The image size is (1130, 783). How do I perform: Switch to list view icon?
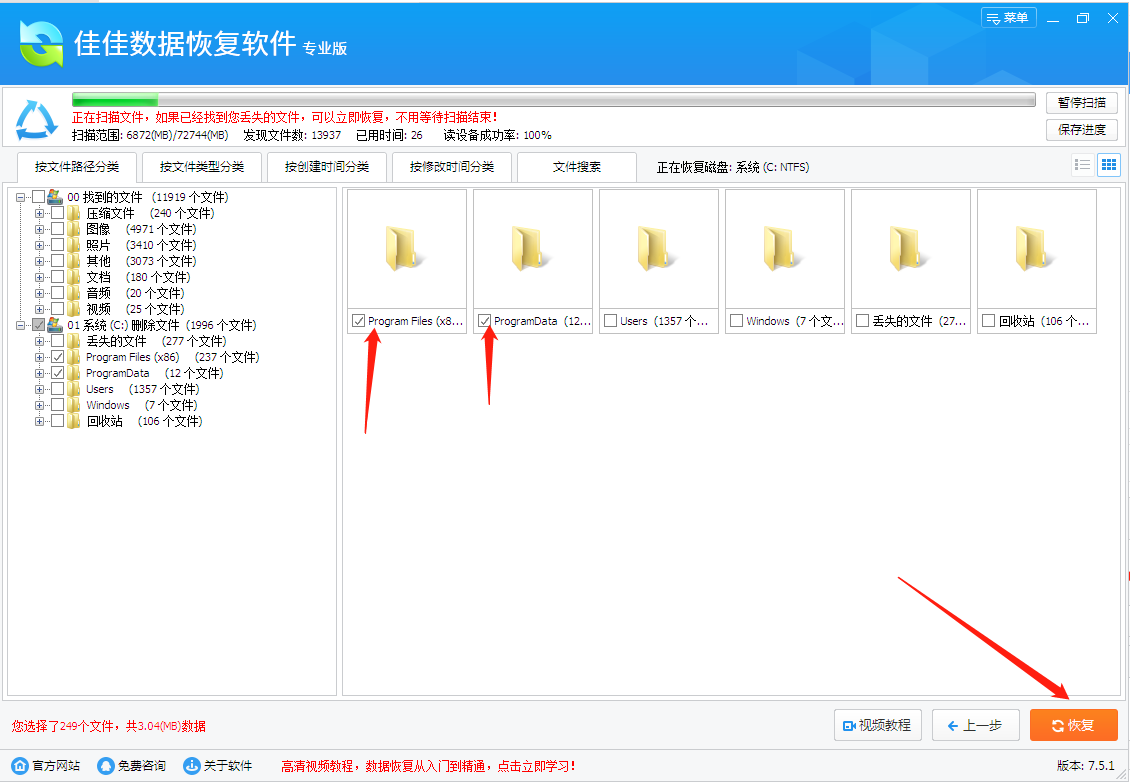point(1082,165)
